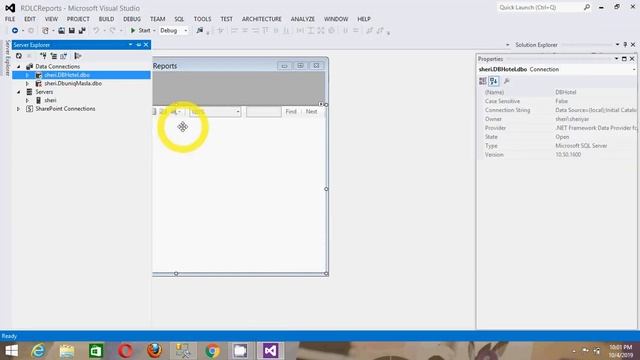Expand the SharePoint Connections node
The width and height of the screenshot is (640, 360).
[18, 109]
